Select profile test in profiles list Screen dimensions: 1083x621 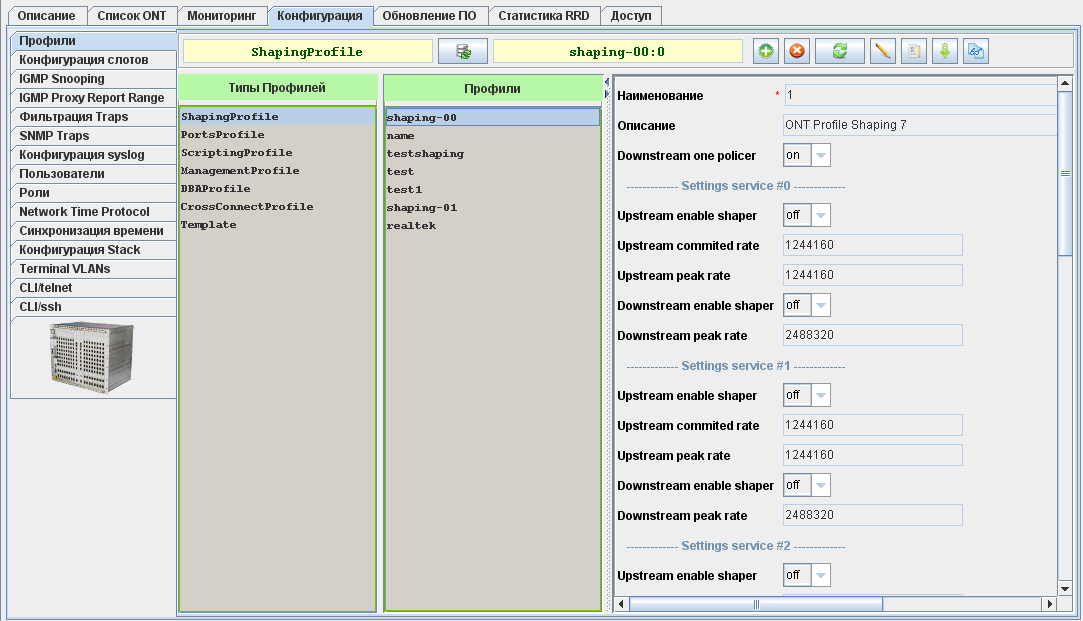pyautogui.click(x=492, y=172)
